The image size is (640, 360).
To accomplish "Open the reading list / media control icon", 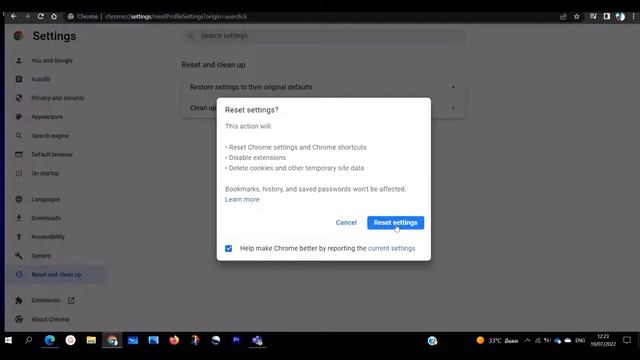I will [x=593, y=16].
